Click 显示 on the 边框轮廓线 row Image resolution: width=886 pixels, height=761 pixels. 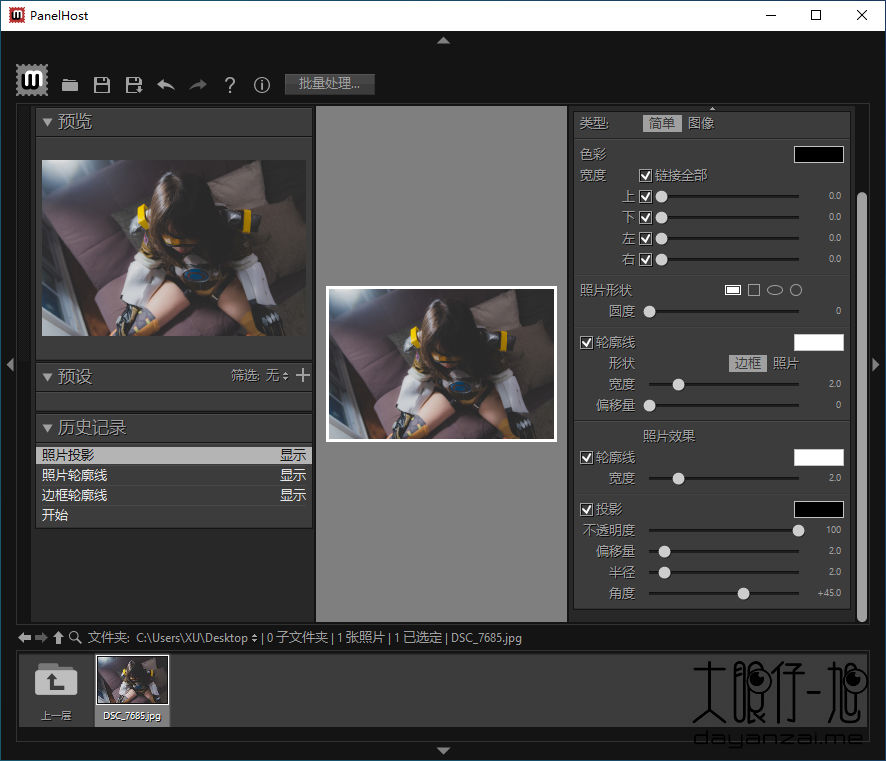(x=293, y=495)
